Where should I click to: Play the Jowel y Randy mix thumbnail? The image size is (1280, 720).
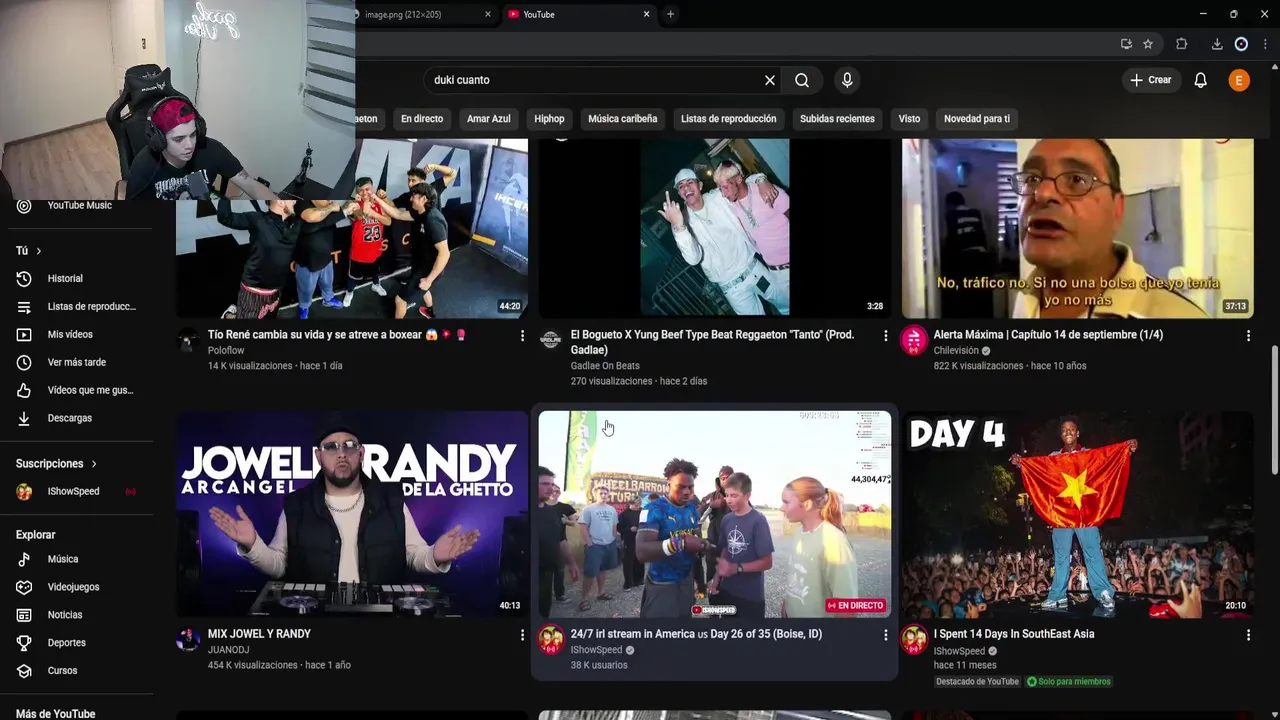pyautogui.click(x=352, y=514)
